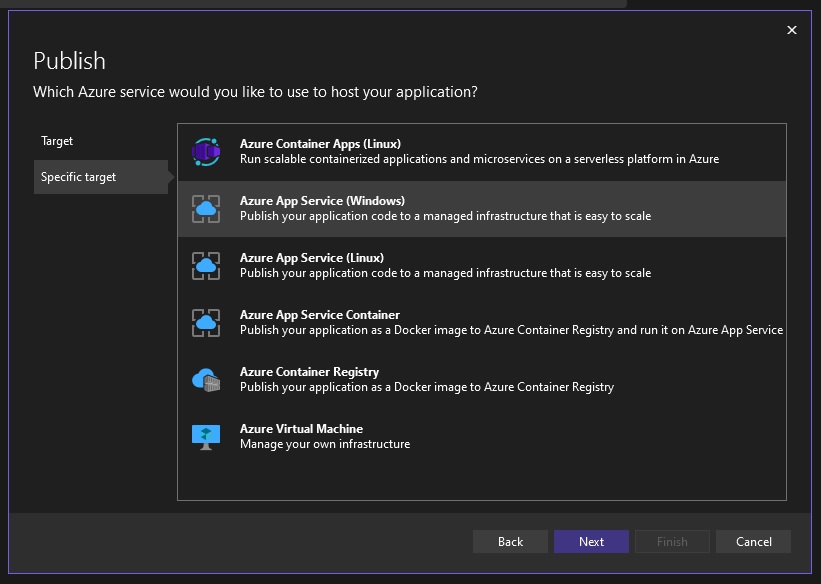Click the Azure Virtual Machine monitor icon
Screen dimensions: 821x584
[x=206, y=437]
